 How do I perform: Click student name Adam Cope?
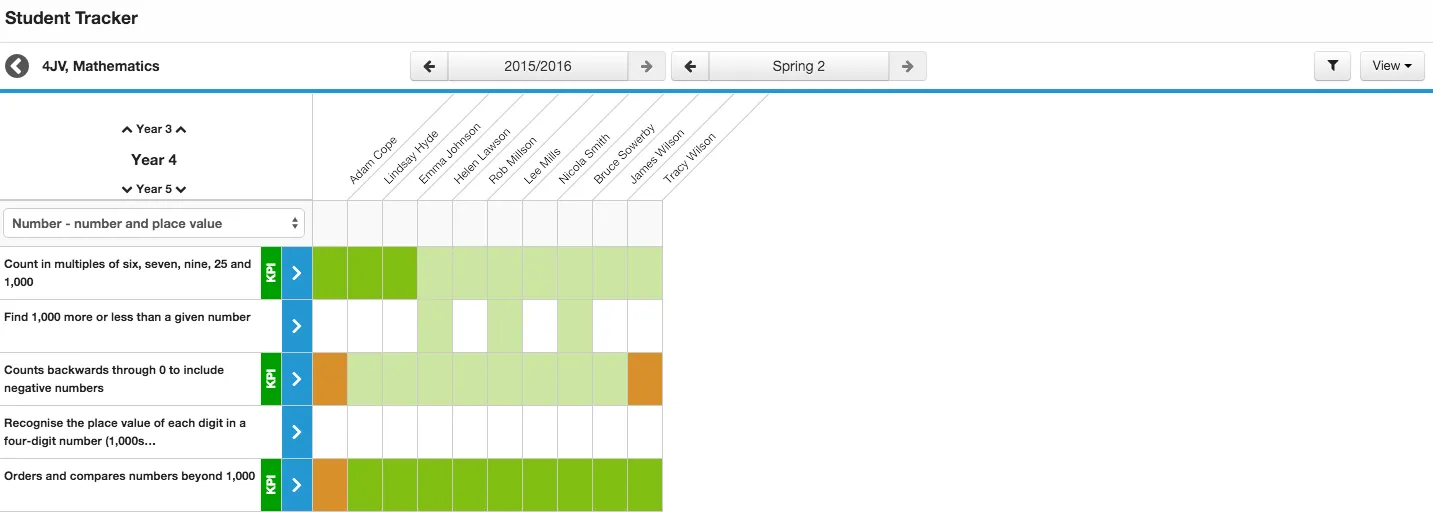coord(373,160)
